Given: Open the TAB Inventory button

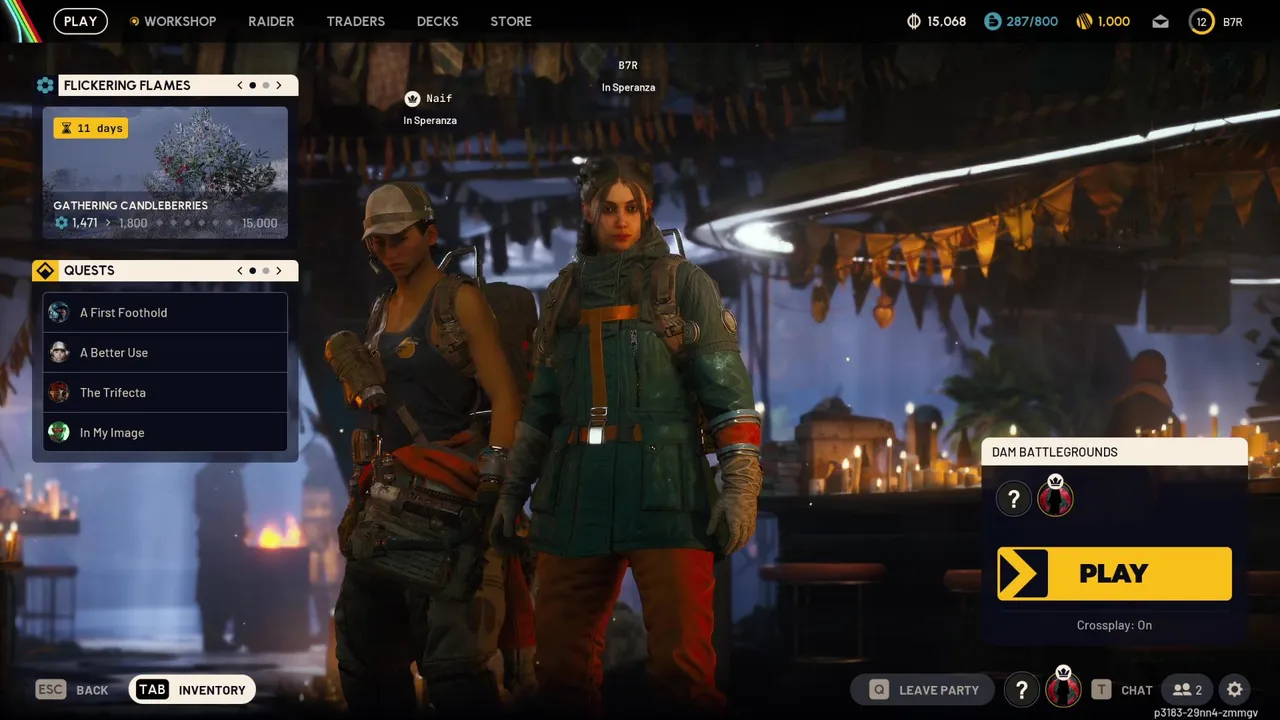Looking at the screenshot, I should (x=192, y=690).
